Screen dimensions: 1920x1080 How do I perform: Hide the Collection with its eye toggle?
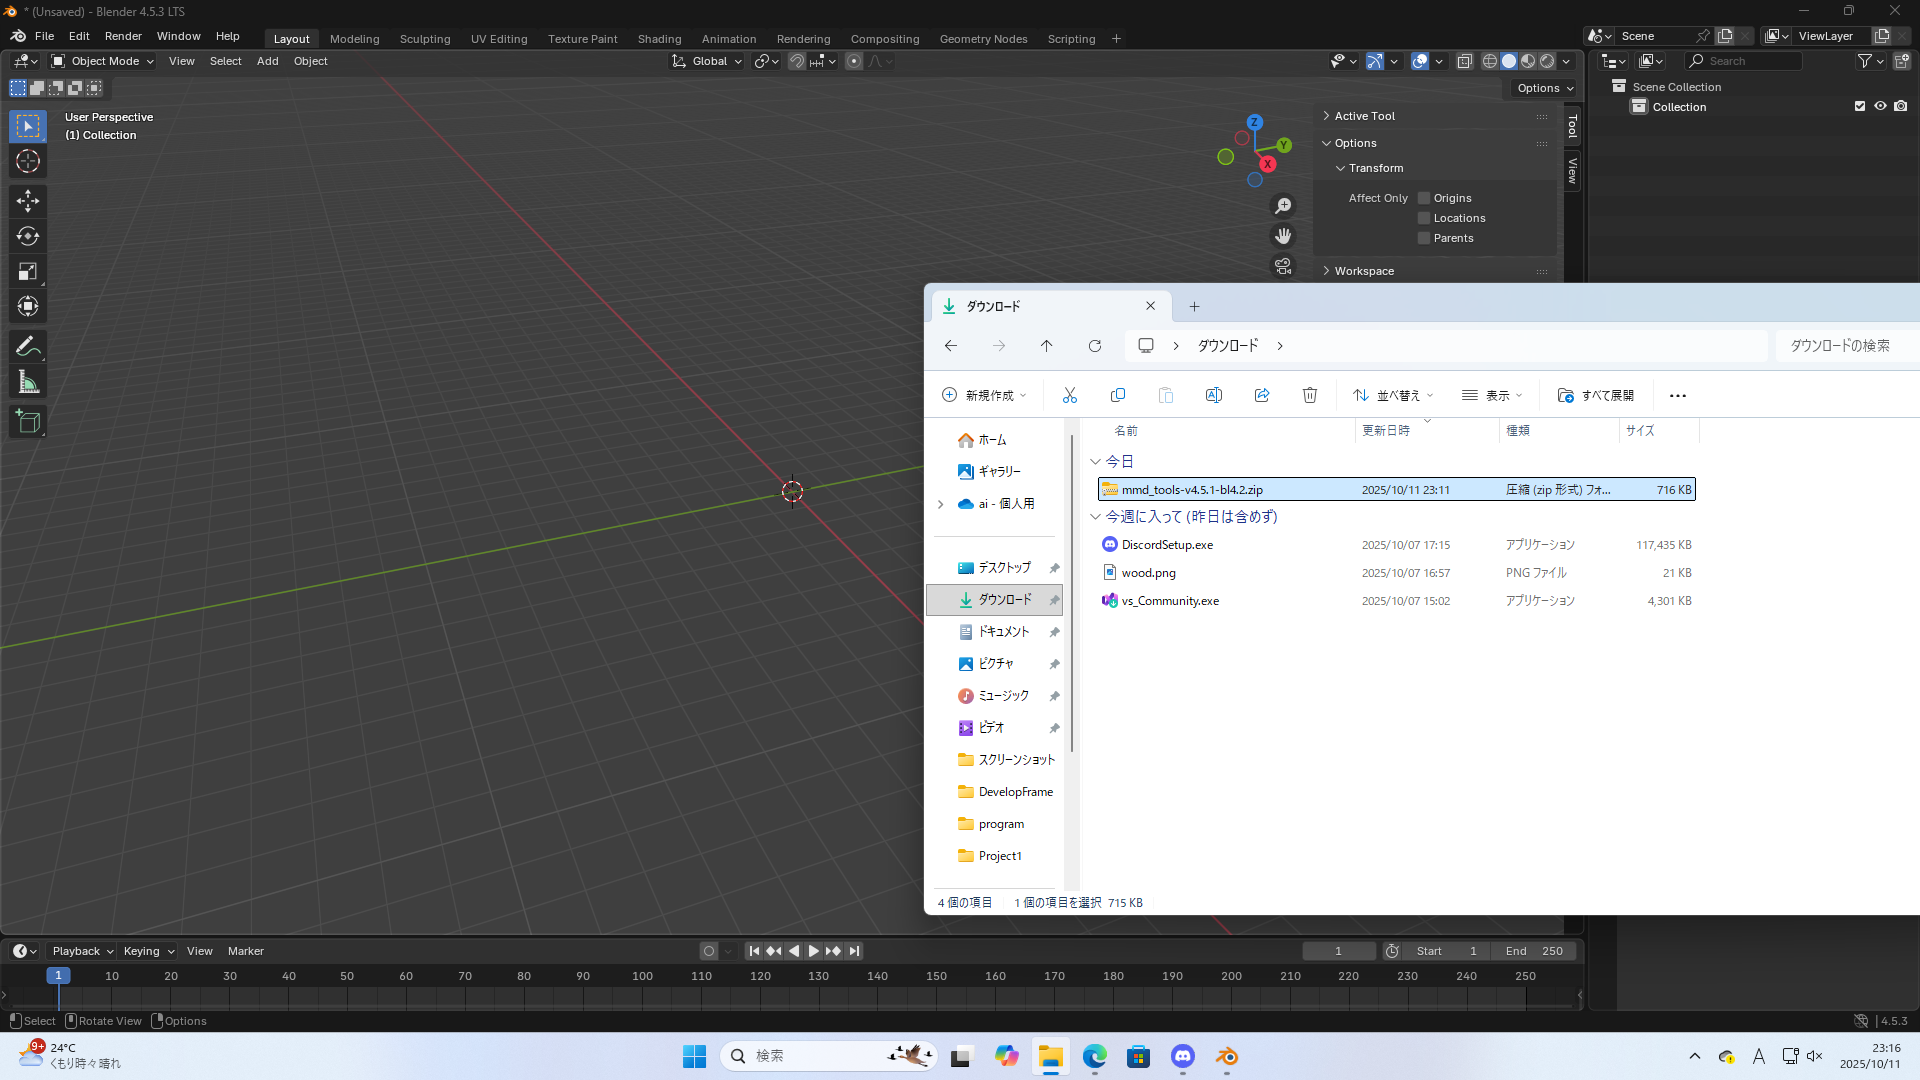point(1881,106)
